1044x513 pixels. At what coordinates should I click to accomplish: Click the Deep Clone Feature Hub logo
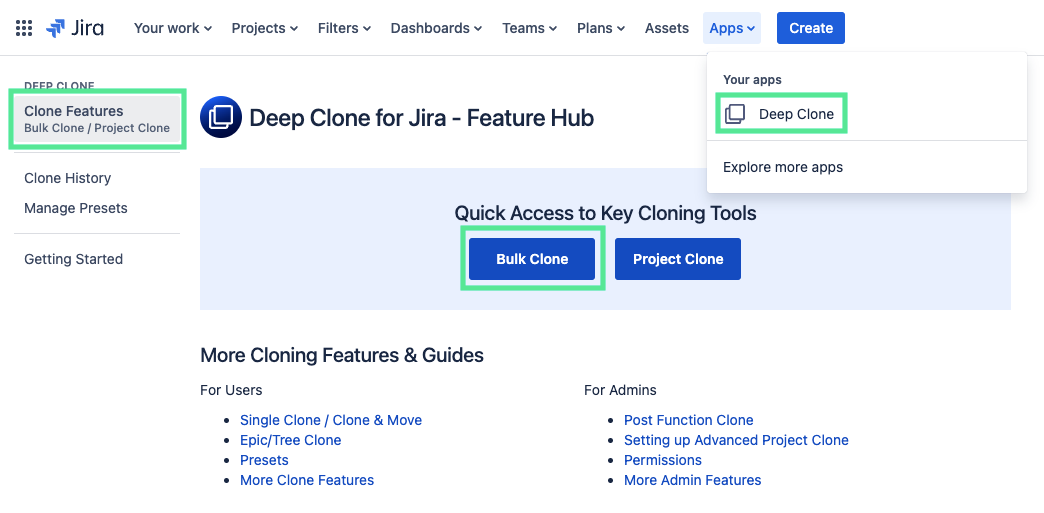point(220,118)
